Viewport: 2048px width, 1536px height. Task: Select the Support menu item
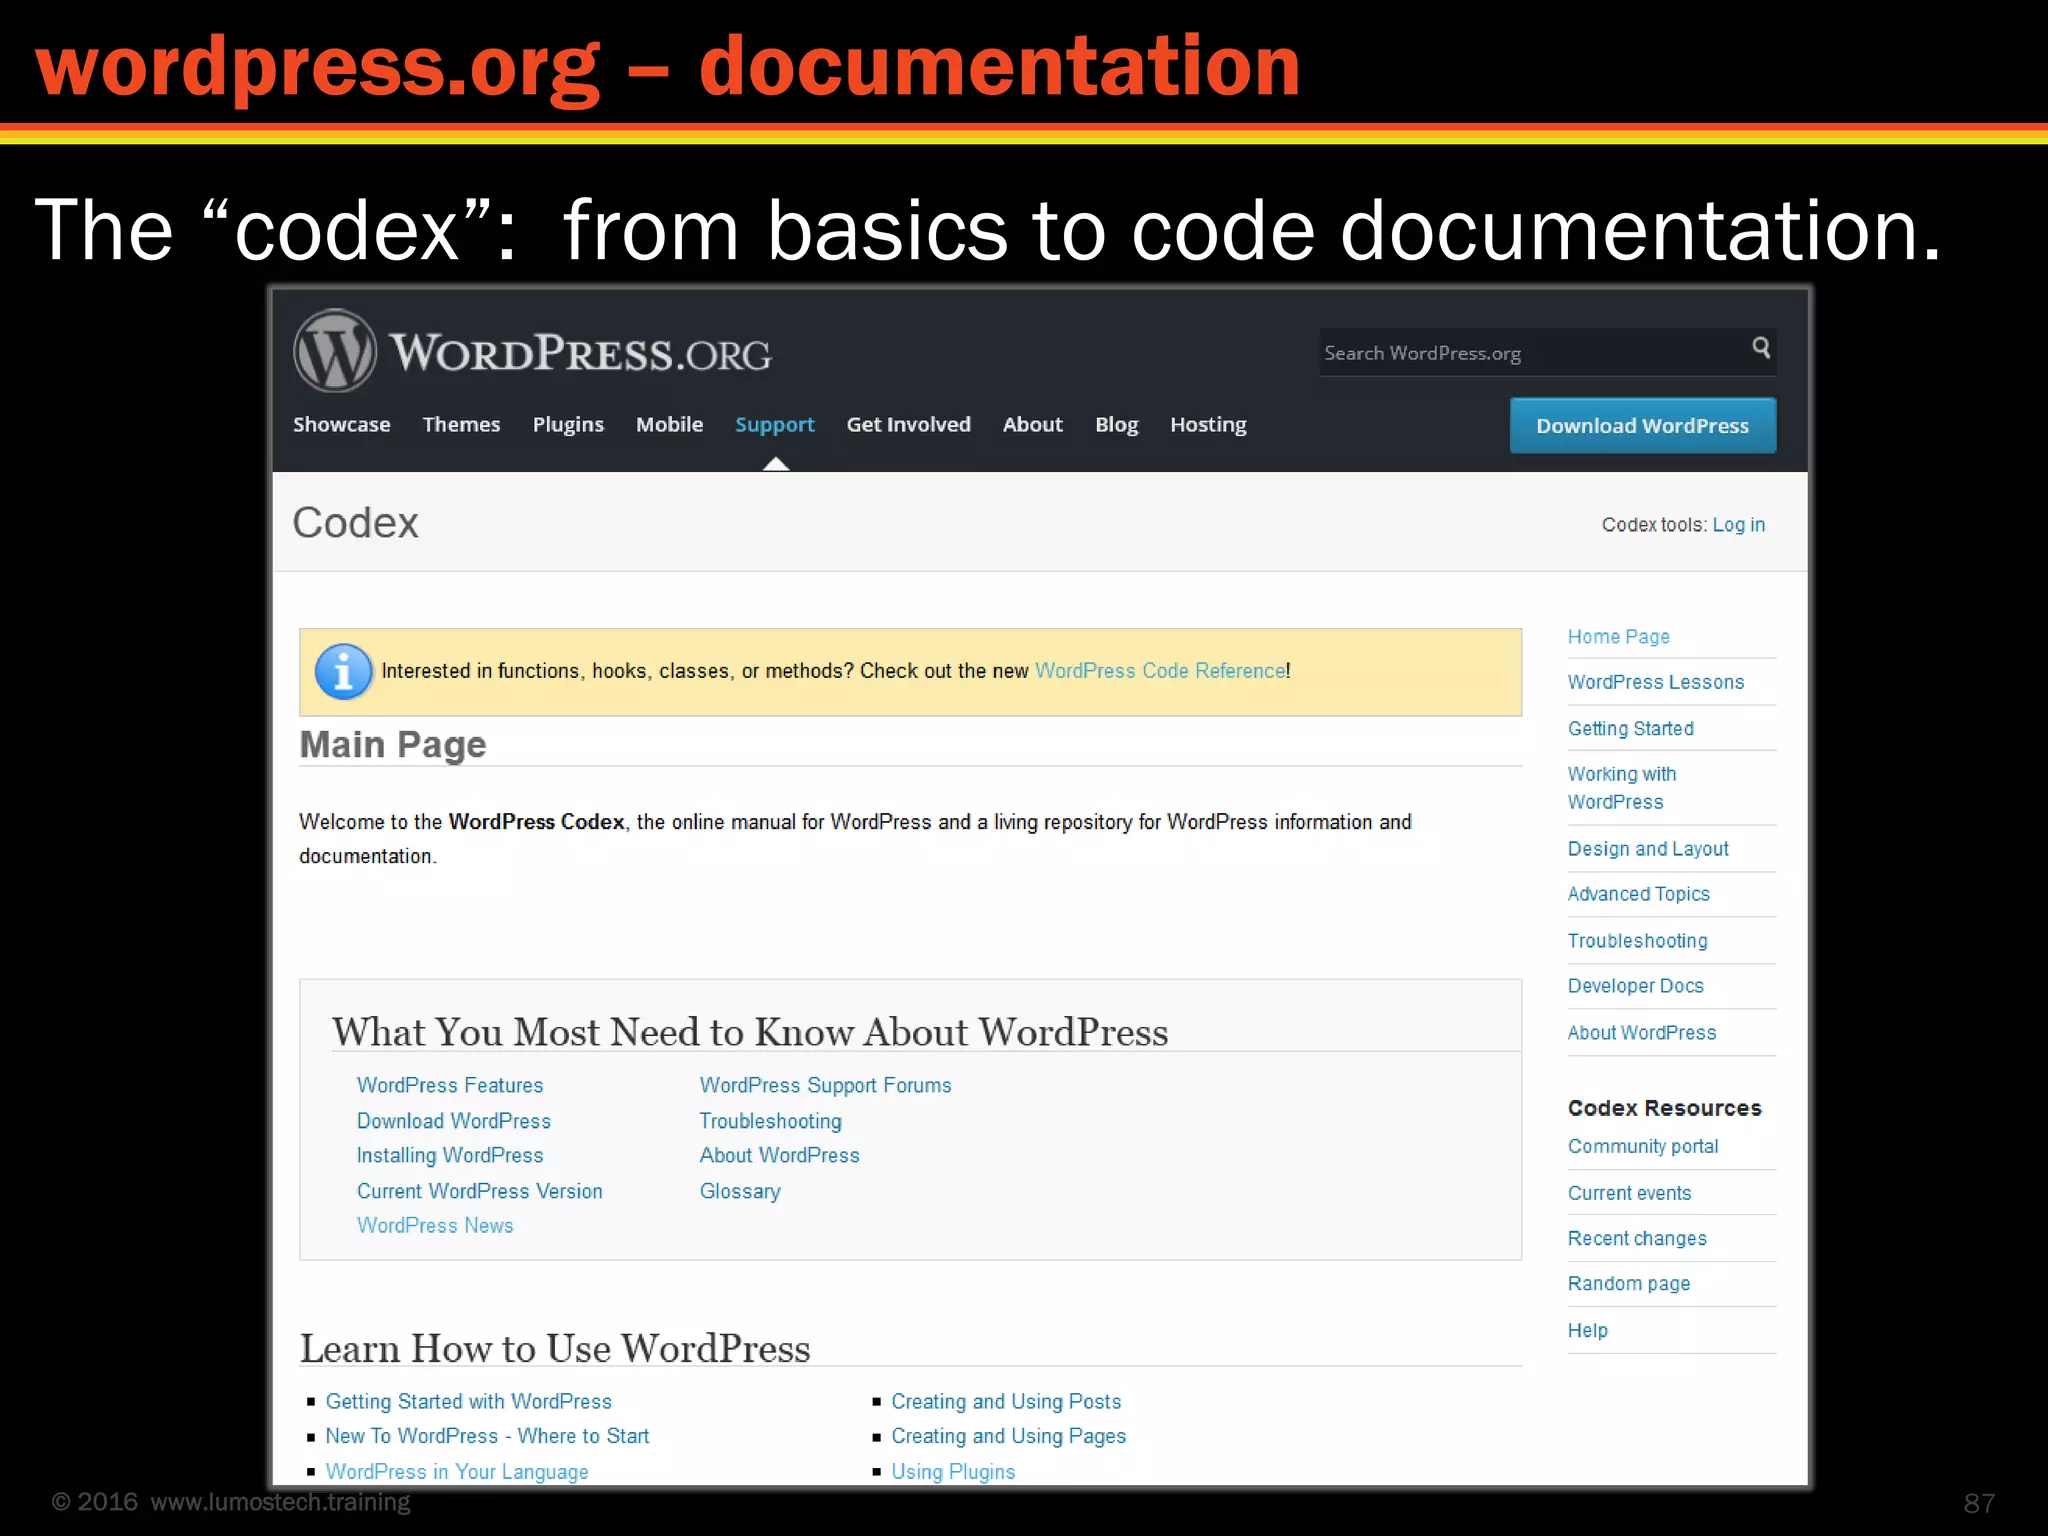click(x=775, y=425)
